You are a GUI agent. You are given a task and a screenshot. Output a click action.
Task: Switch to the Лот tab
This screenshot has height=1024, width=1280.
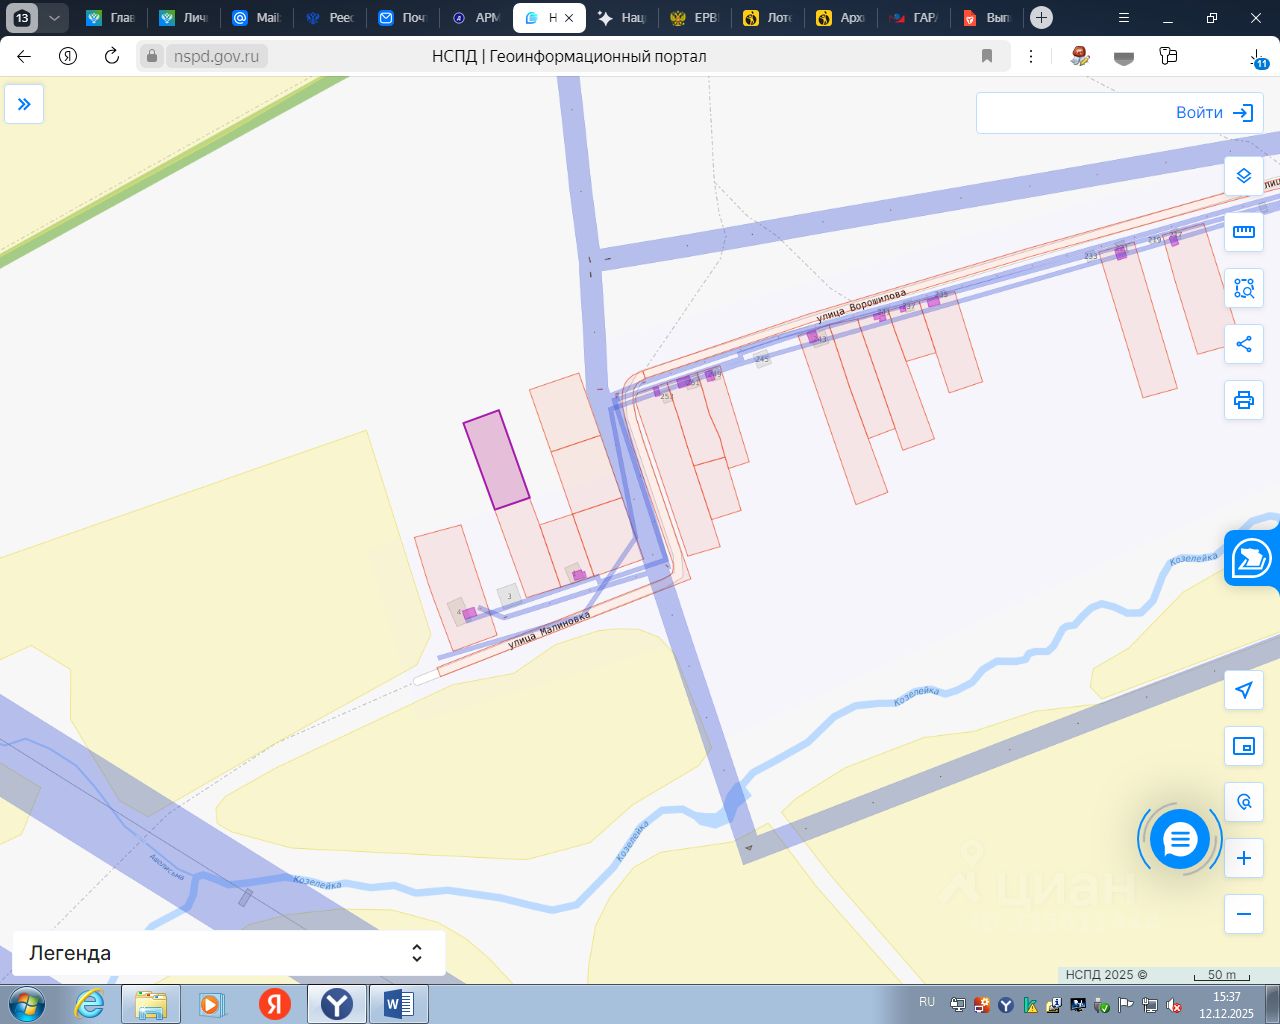[767, 18]
